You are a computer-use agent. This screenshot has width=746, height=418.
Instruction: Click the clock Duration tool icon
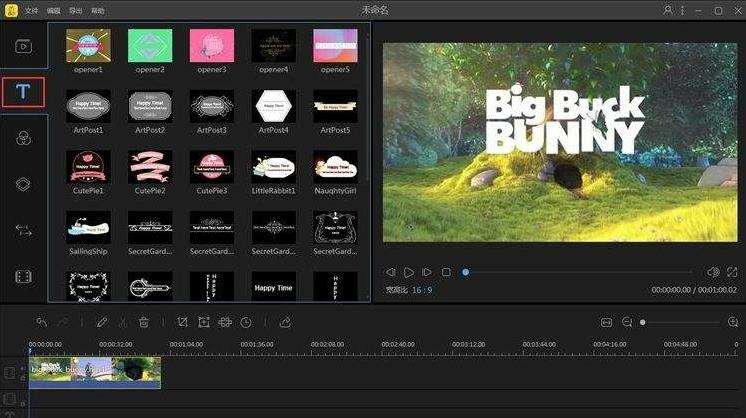coord(246,322)
